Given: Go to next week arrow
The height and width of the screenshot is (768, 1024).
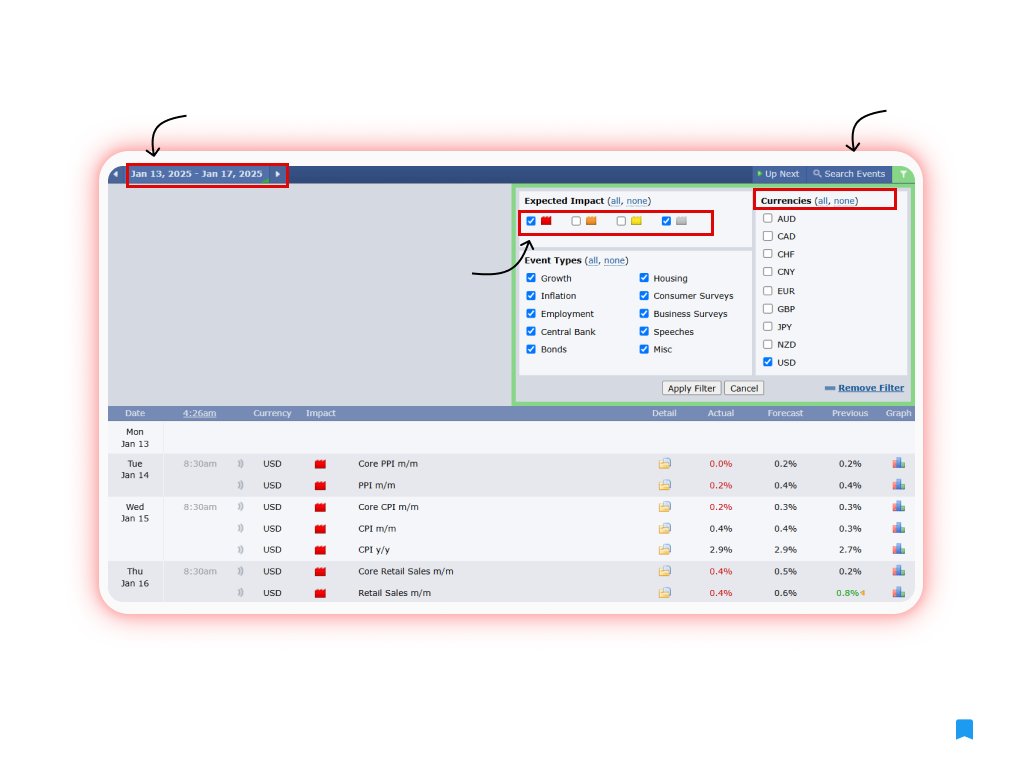Looking at the screenshot, I should 278,174.
